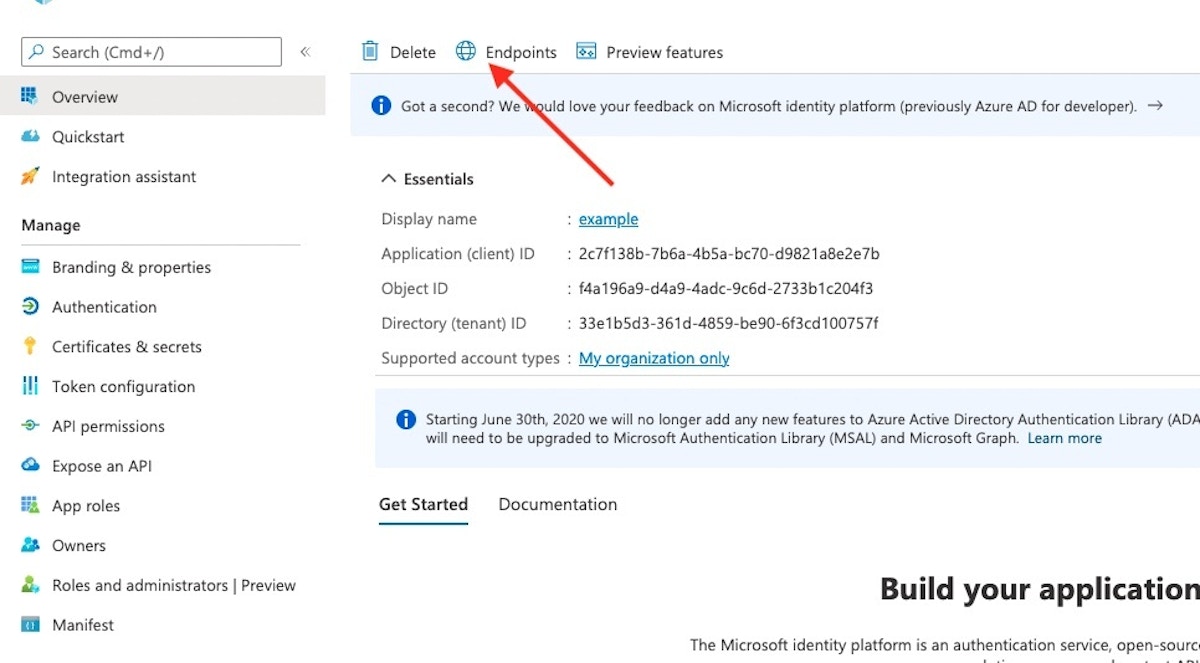Follow the Learn more link
Screen dimensions: 1200x663
coord(1064,438)
